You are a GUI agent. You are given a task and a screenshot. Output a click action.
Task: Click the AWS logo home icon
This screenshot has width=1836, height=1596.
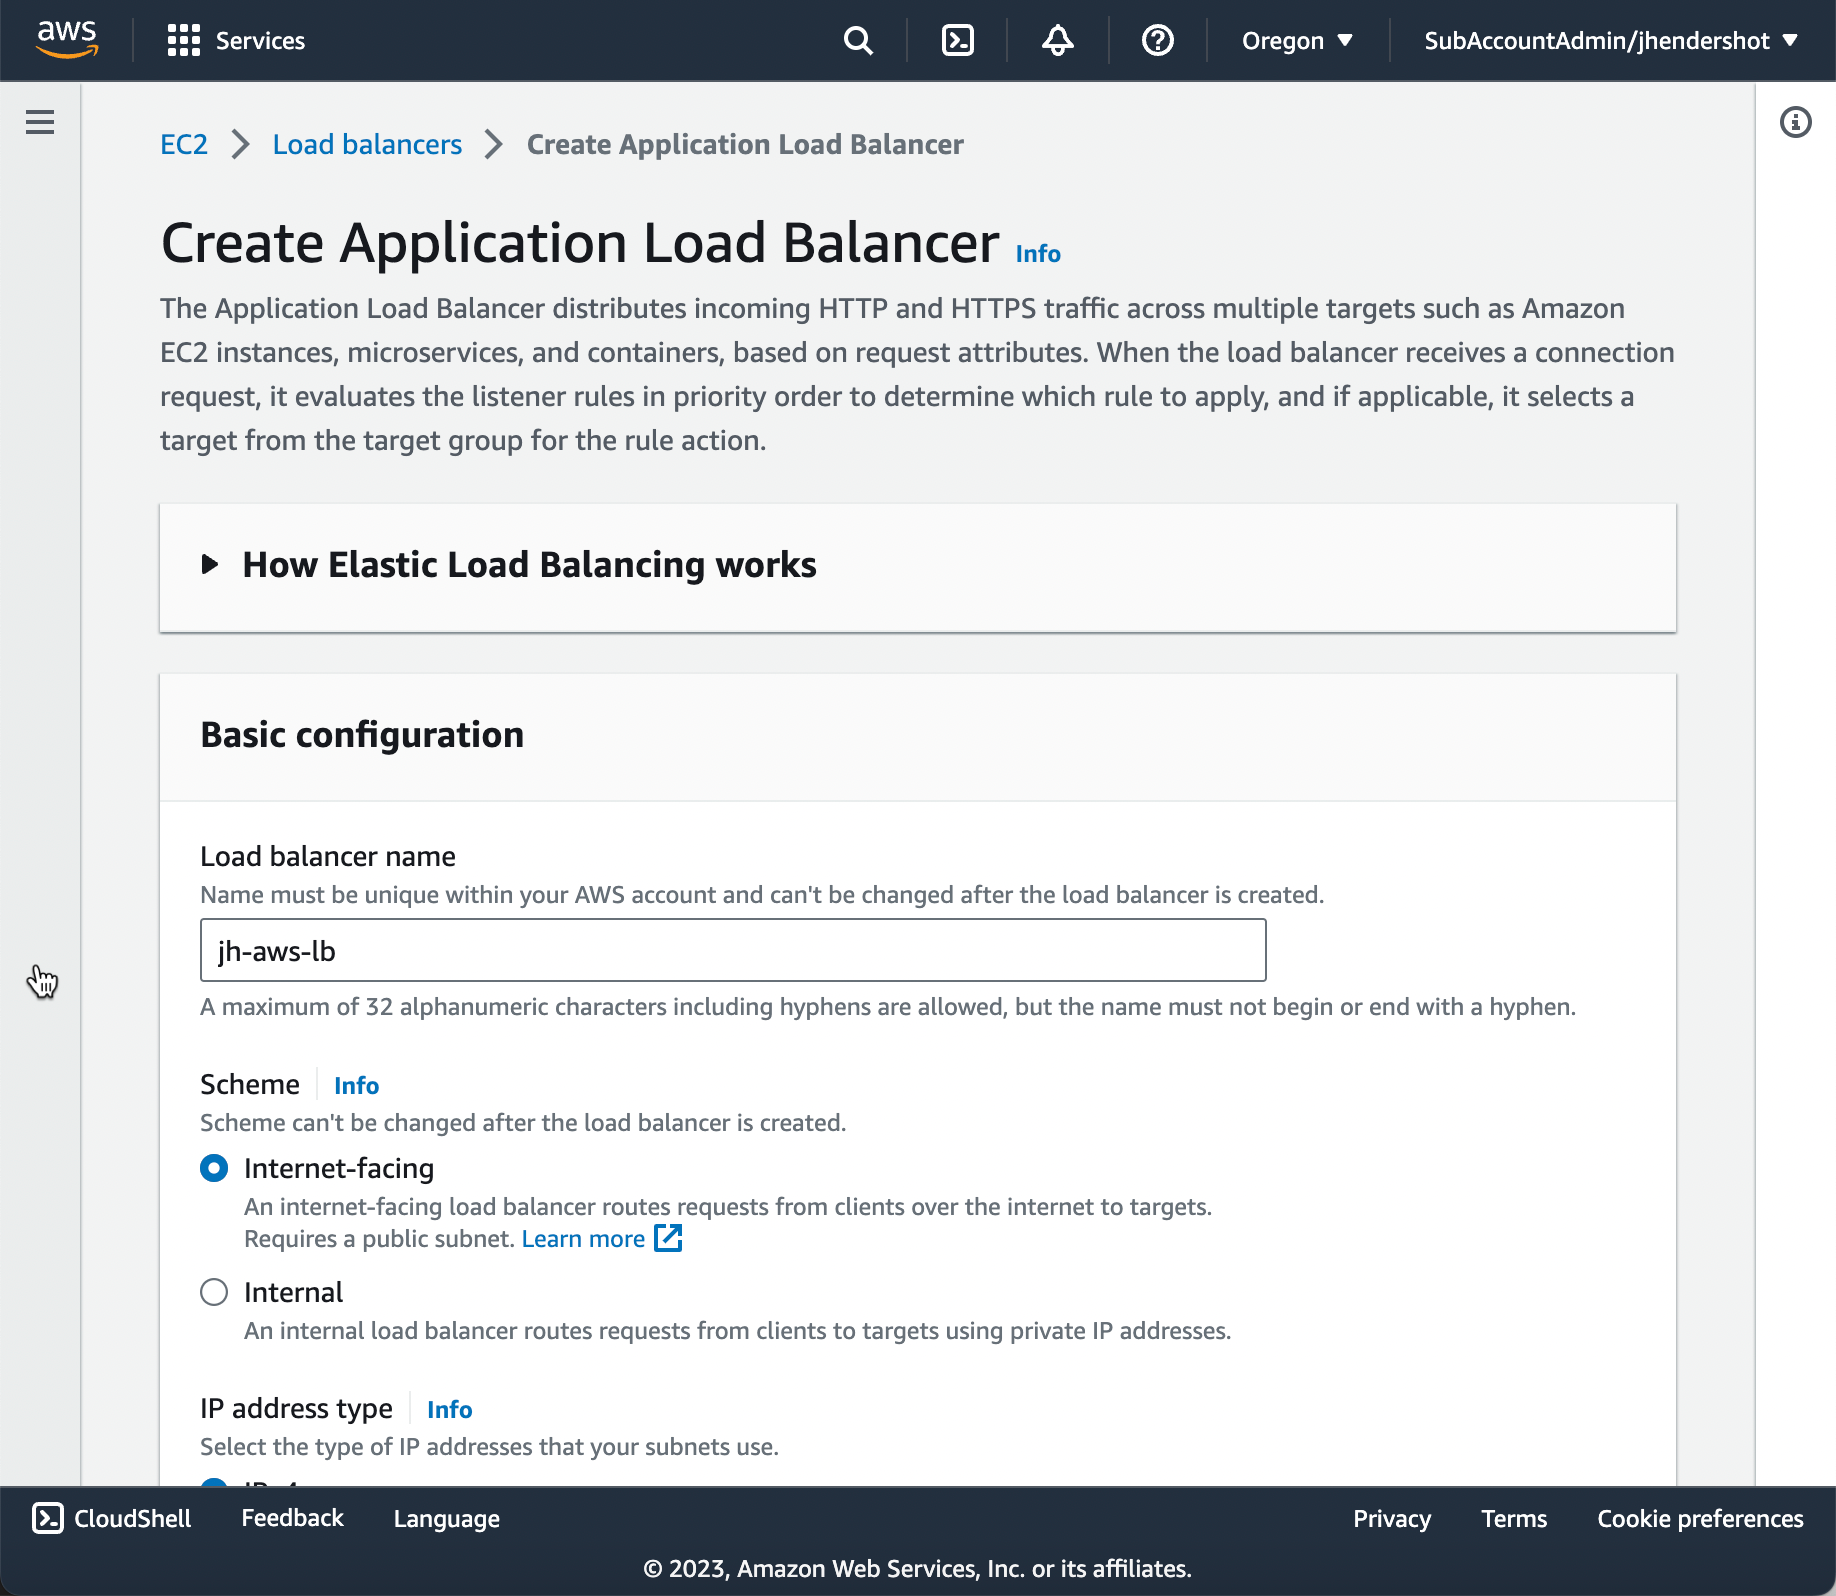[x=67, y=39]
